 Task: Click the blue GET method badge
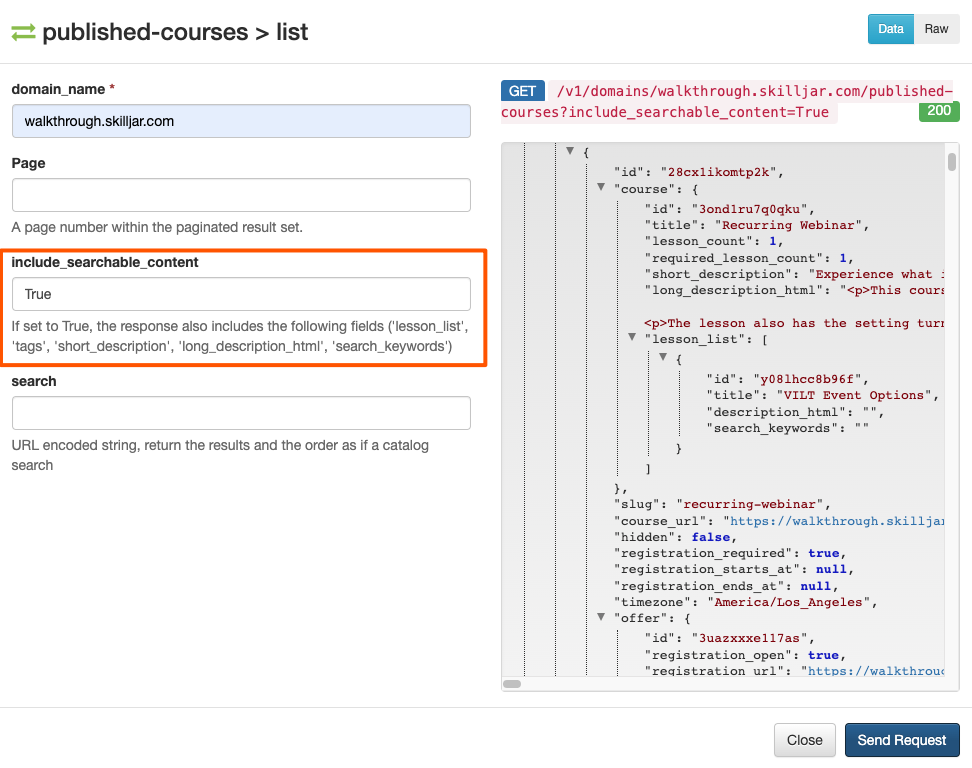click(523, 91)
